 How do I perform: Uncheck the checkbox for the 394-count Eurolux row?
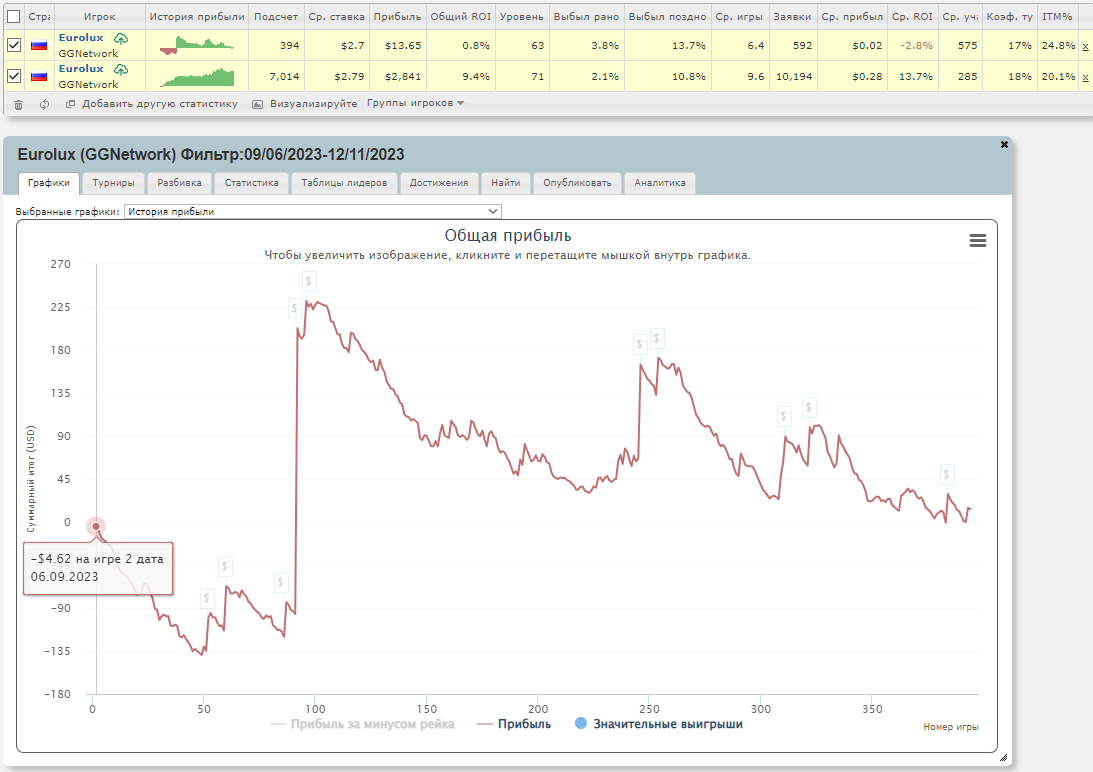pyautogui.click(x=14, y=45)
